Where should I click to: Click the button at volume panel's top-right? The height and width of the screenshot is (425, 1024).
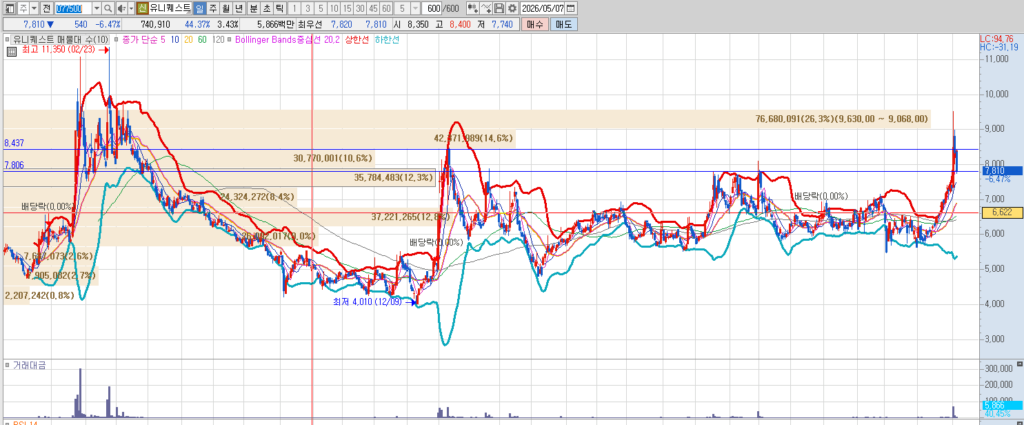click(1019, 363)
